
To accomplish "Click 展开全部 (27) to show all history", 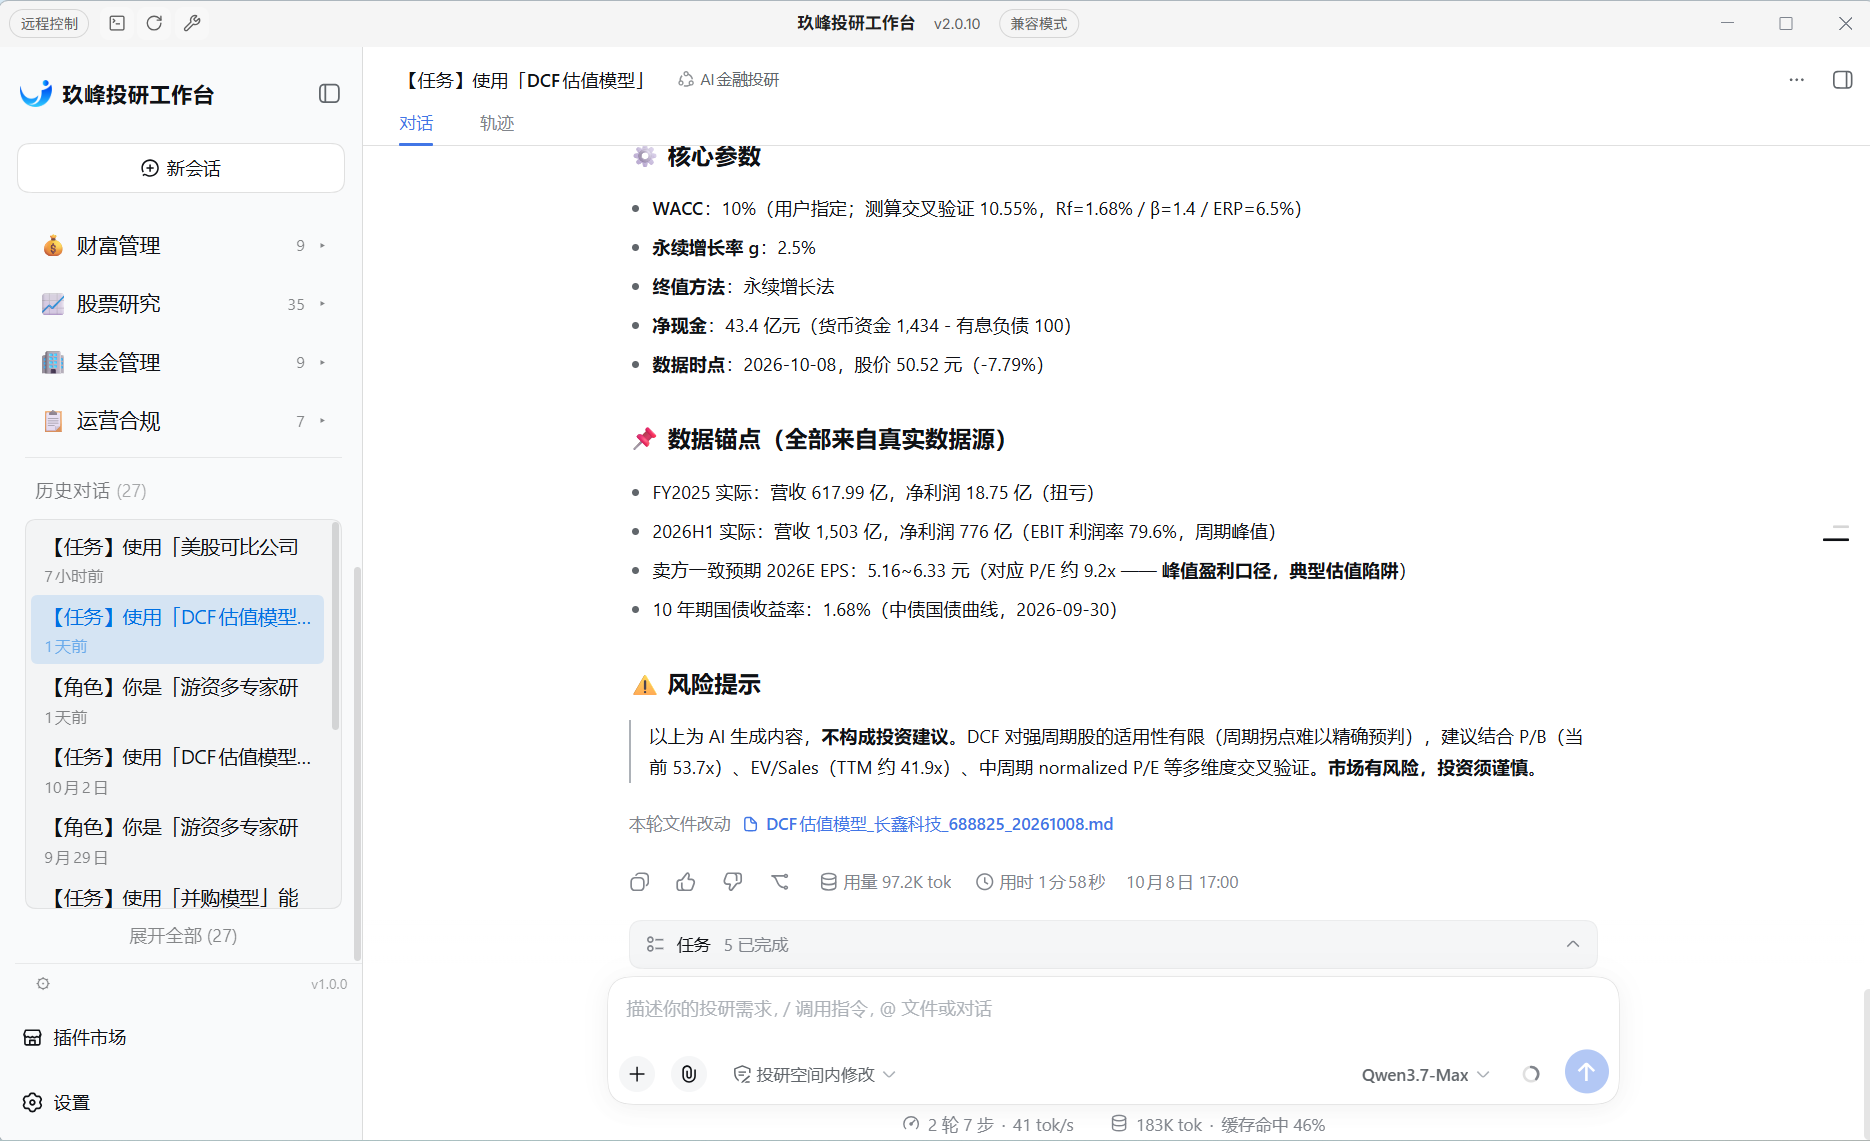I will point(183,936).
